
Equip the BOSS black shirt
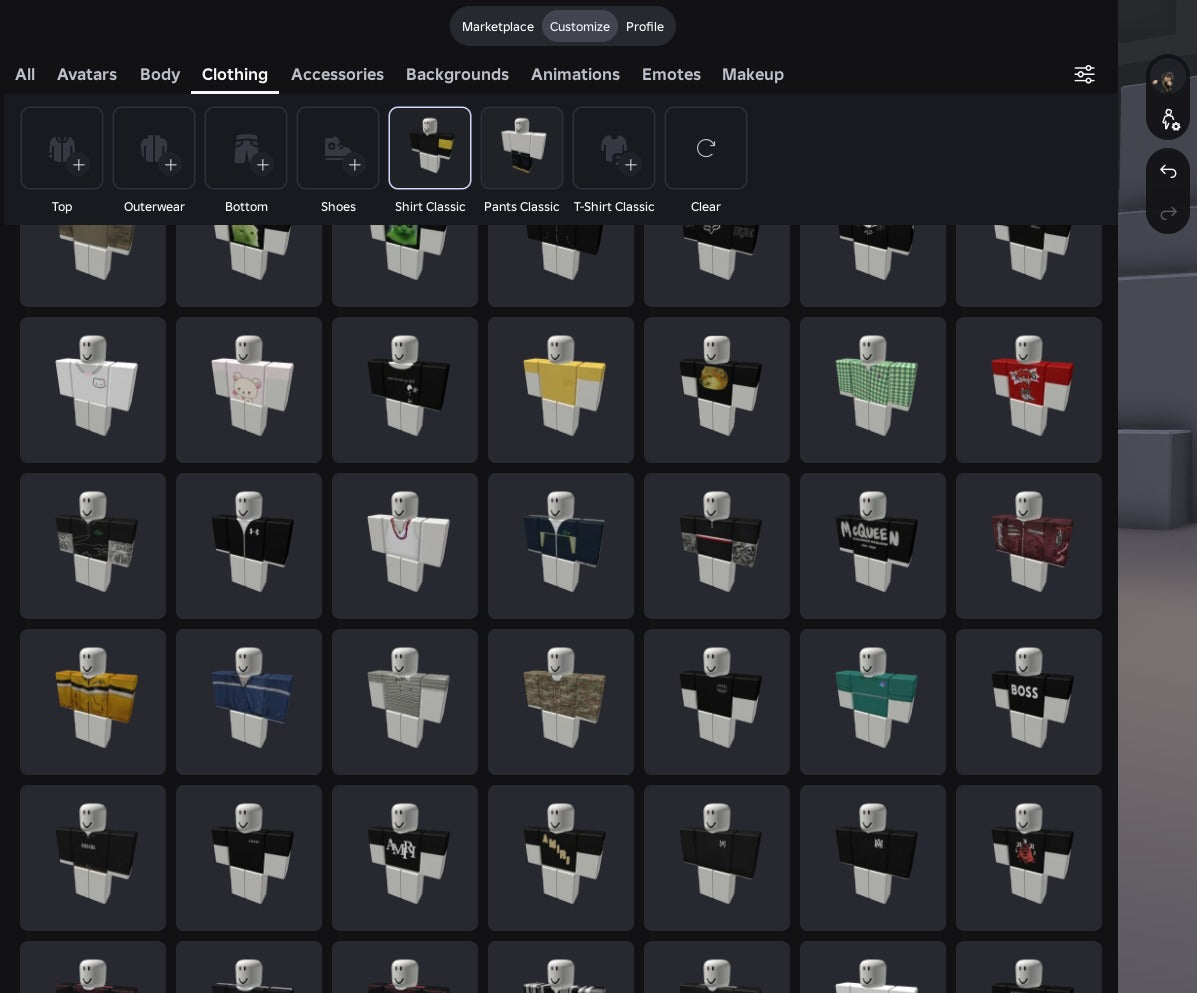click(1028, 701)
